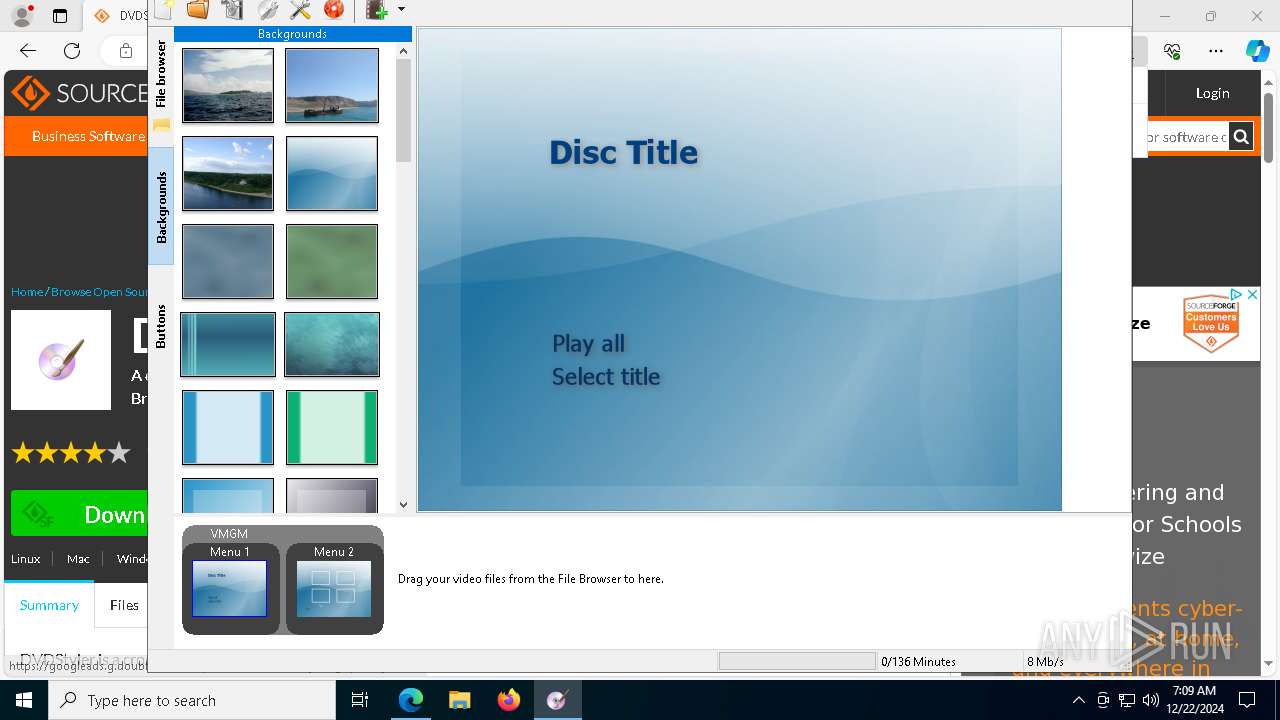Pick the turquoise textured background thumbnail

pos(332,344)
